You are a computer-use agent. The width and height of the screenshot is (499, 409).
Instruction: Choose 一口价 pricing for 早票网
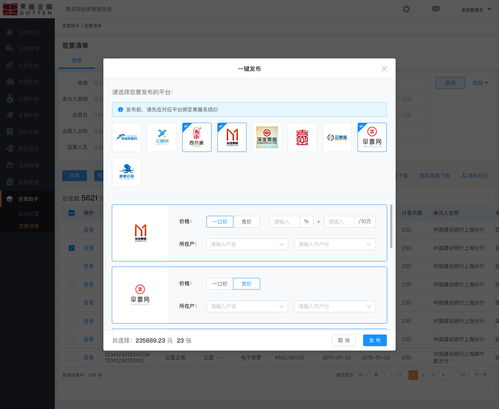pos(220,284)
